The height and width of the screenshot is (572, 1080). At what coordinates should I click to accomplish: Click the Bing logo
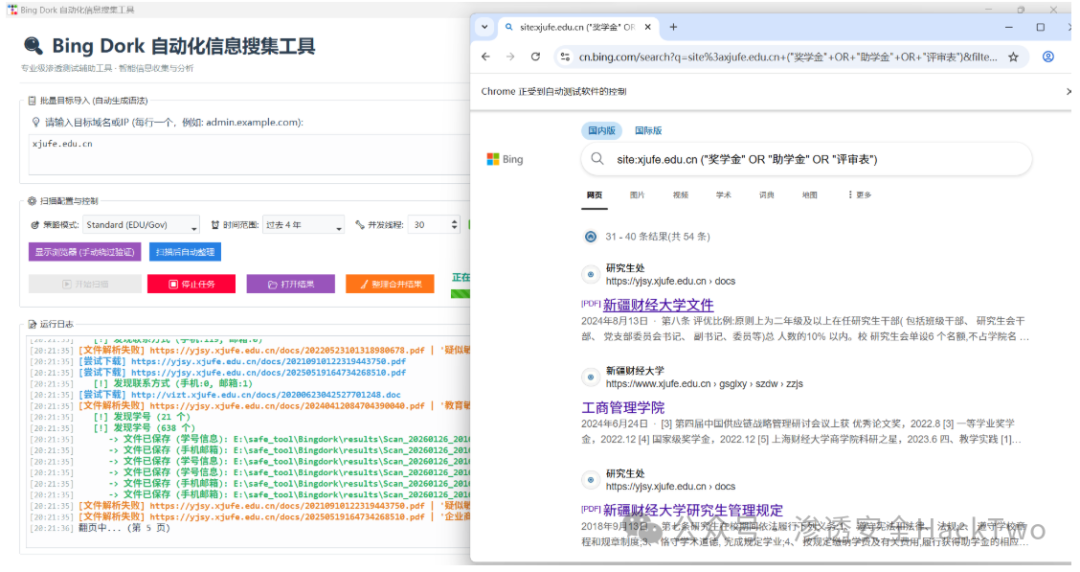[505, 159]
